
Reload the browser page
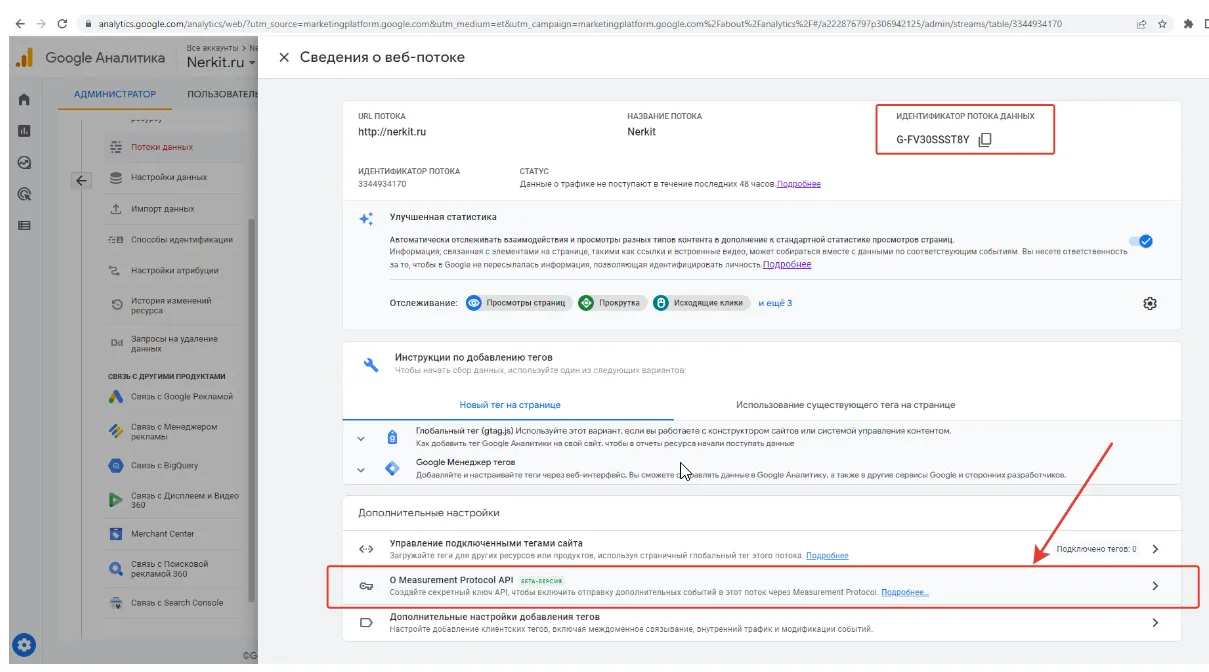[62, 23]
